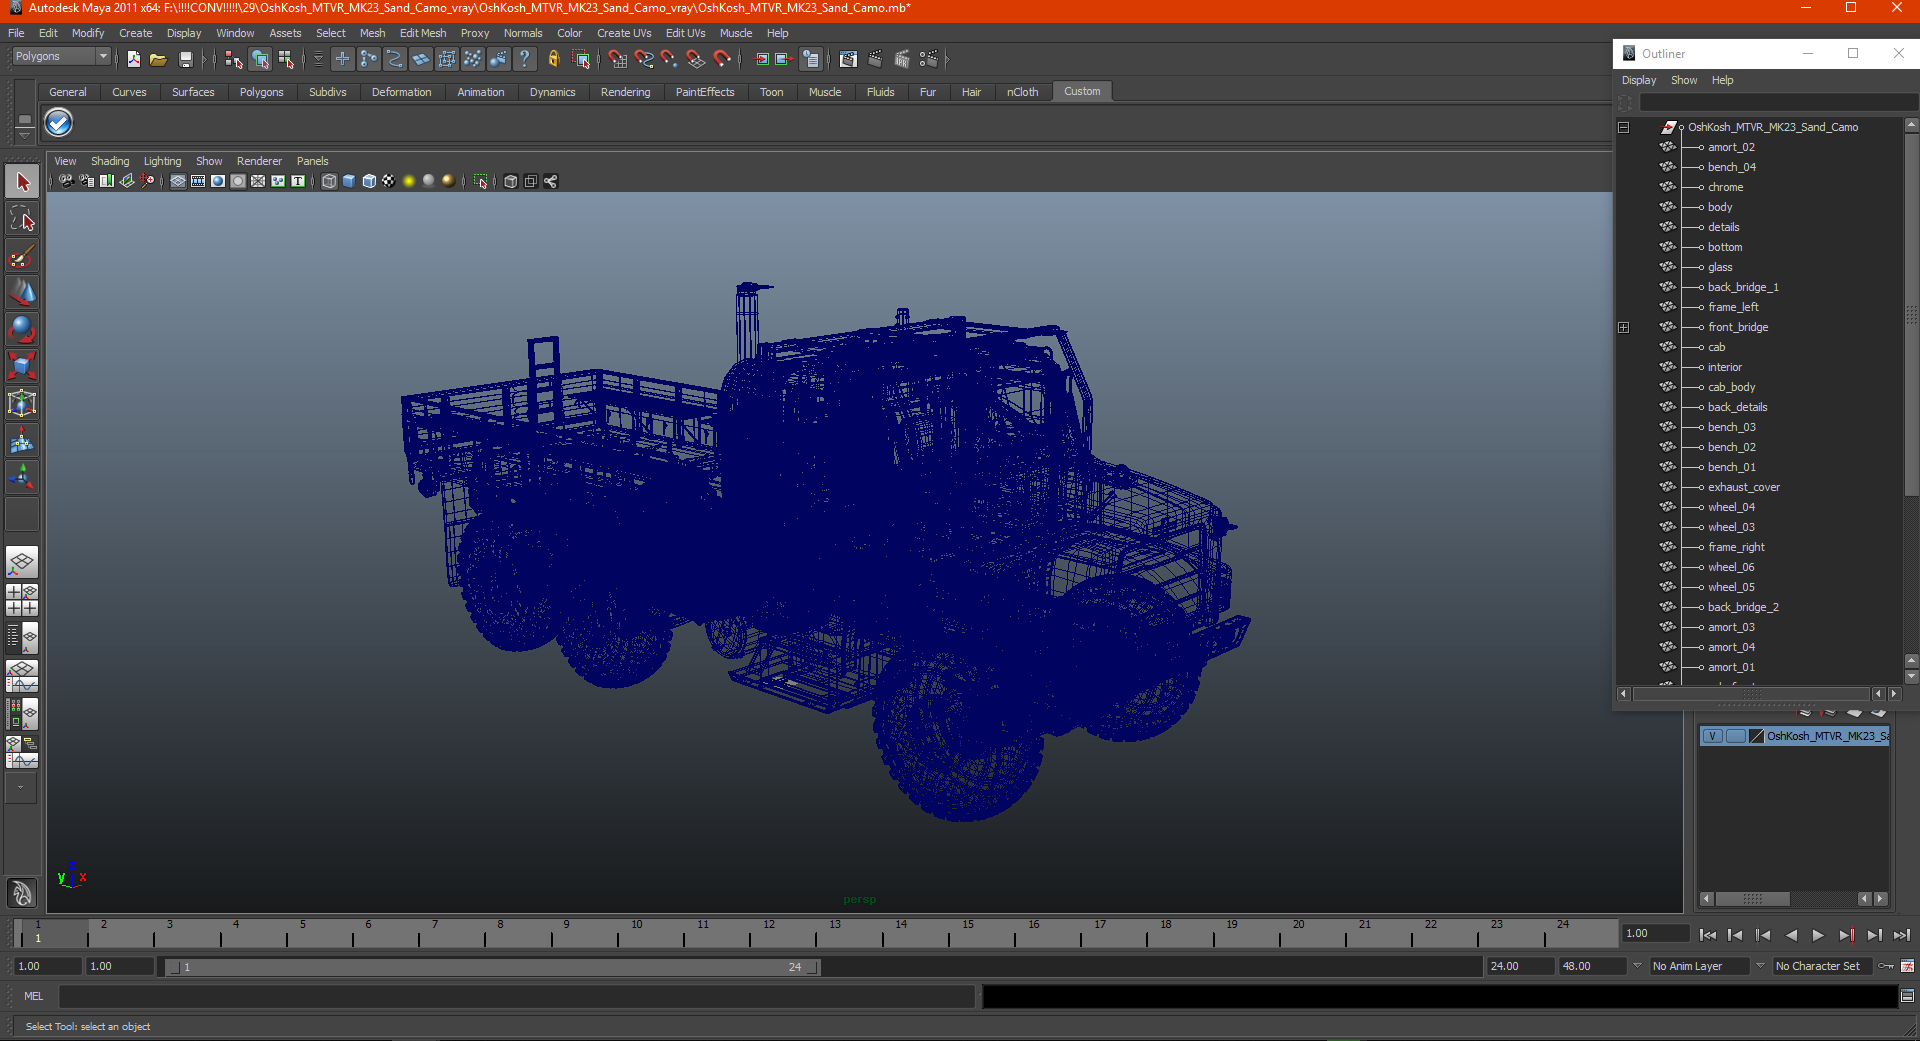Click the playback end time field 24.00
The image size is (1920, 1041).
pos(1520,966)
